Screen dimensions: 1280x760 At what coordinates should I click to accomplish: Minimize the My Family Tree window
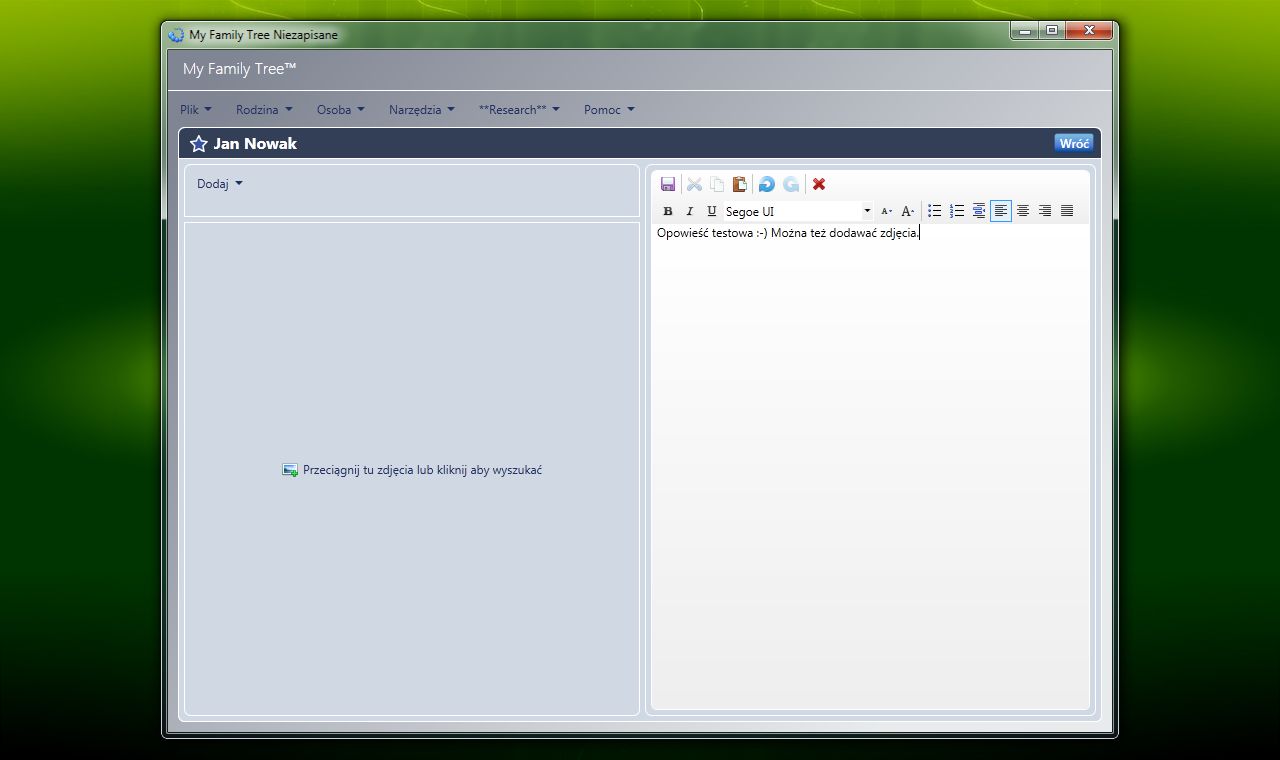[x=1024, y=31]
